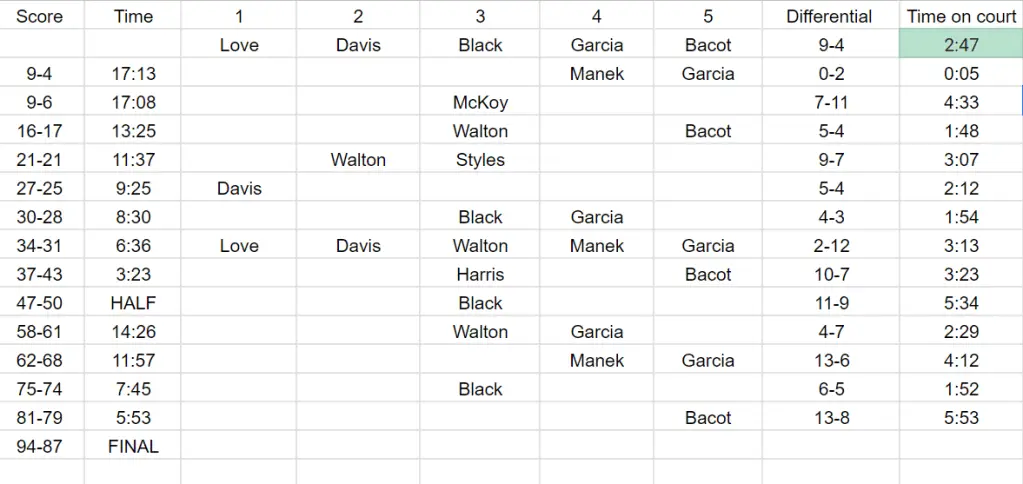Select the 21-21 tied score cell

click(40, 160)
